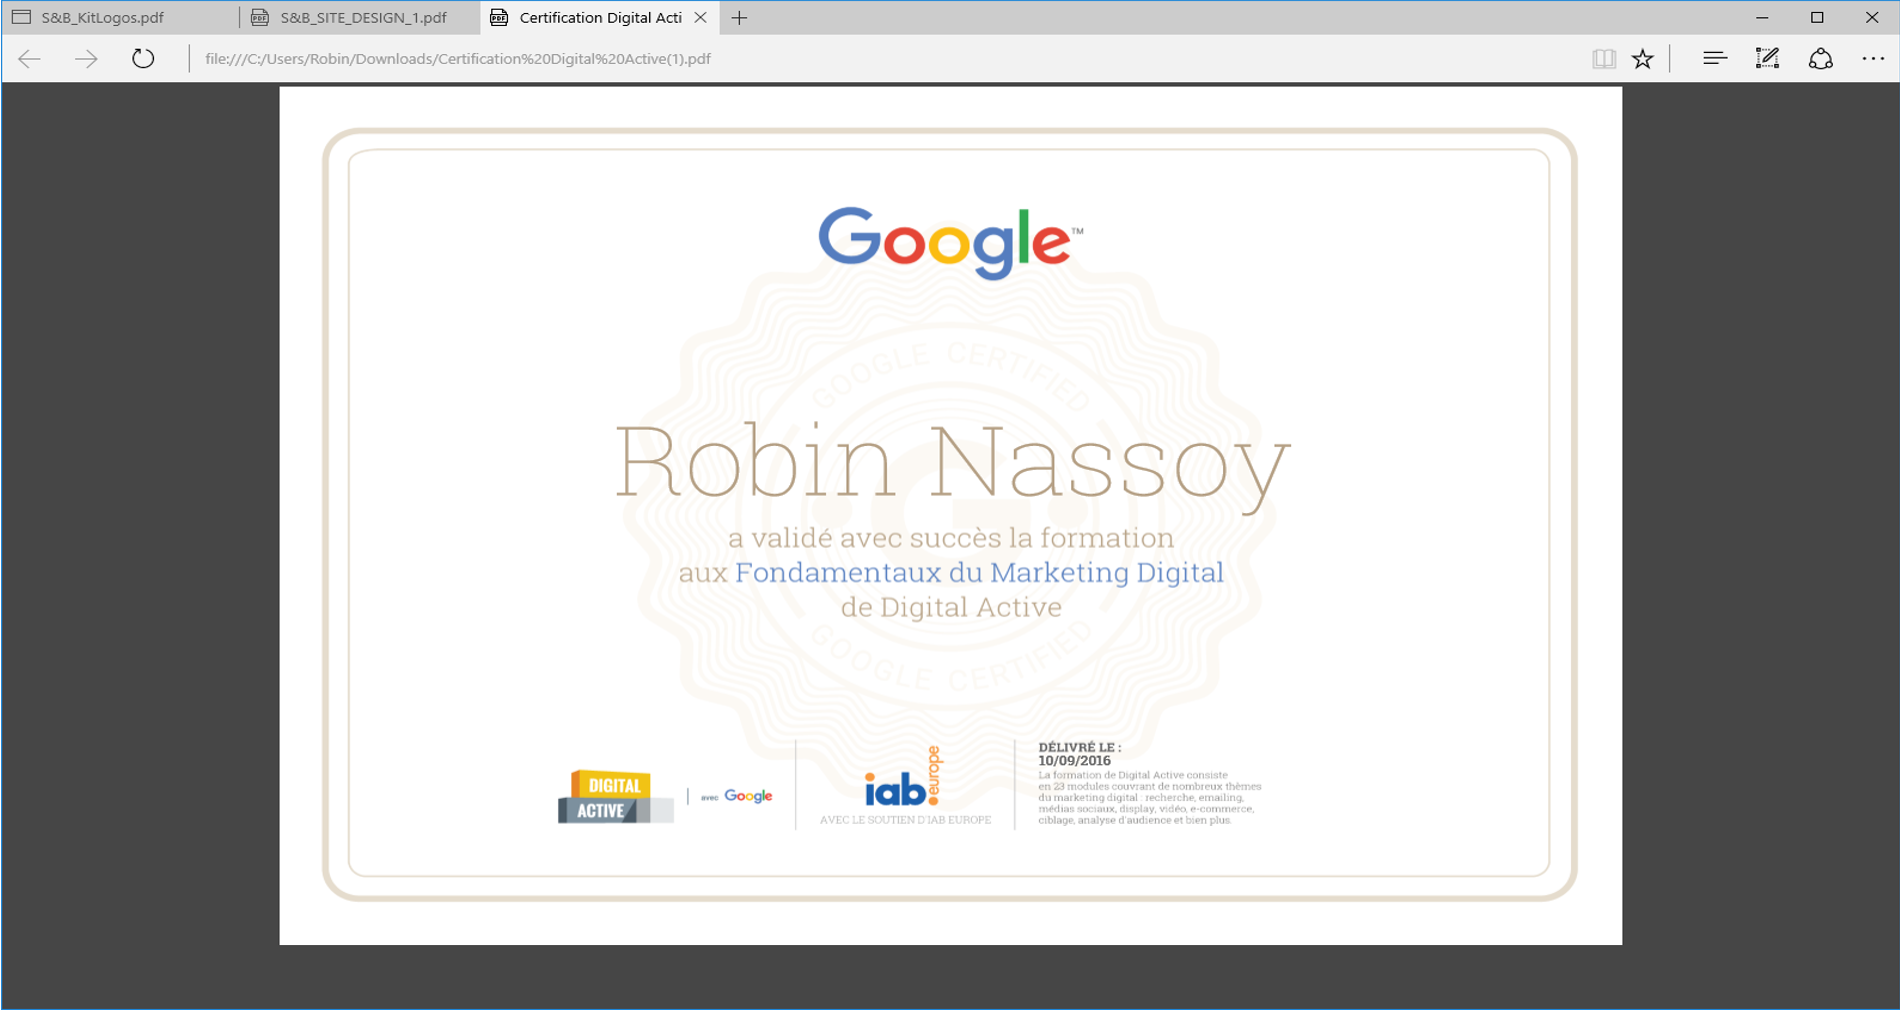Viewport: 1900px width, 1010px height.
Task: Refresh the current PDF page
Action: 142,58
